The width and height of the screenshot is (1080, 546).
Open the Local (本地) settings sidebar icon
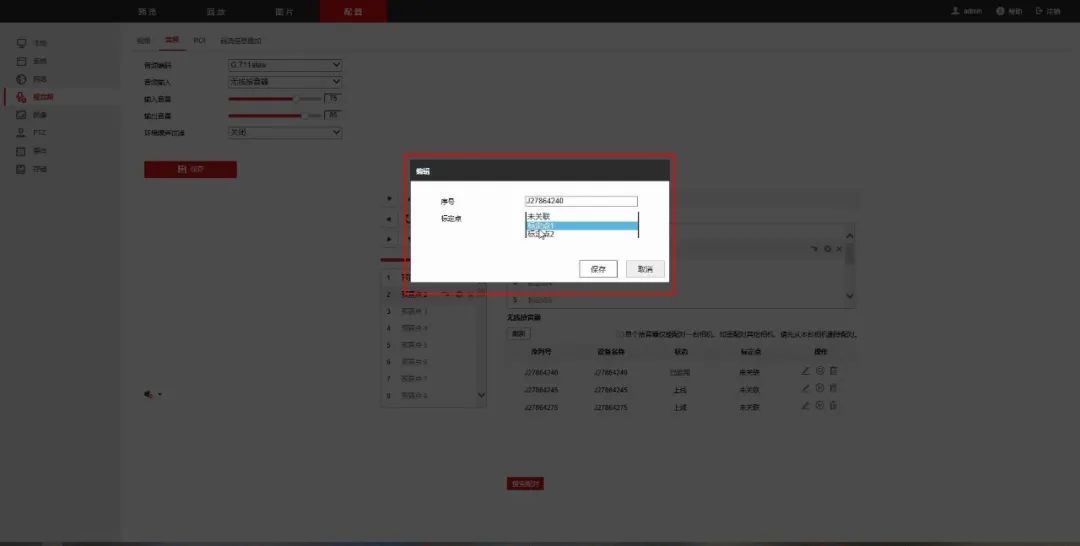[22, 43]
